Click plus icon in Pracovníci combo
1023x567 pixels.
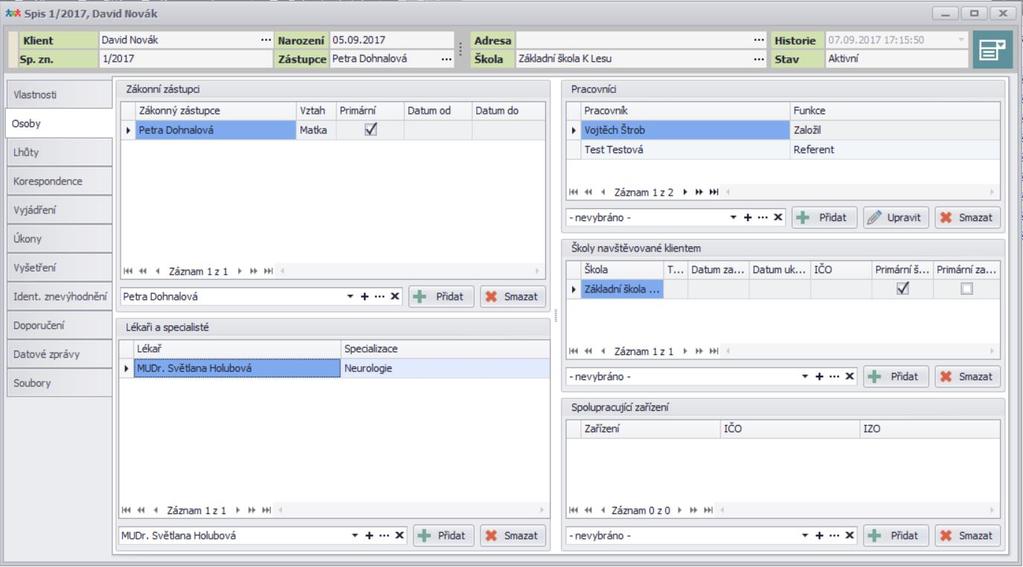pos(748,217)
